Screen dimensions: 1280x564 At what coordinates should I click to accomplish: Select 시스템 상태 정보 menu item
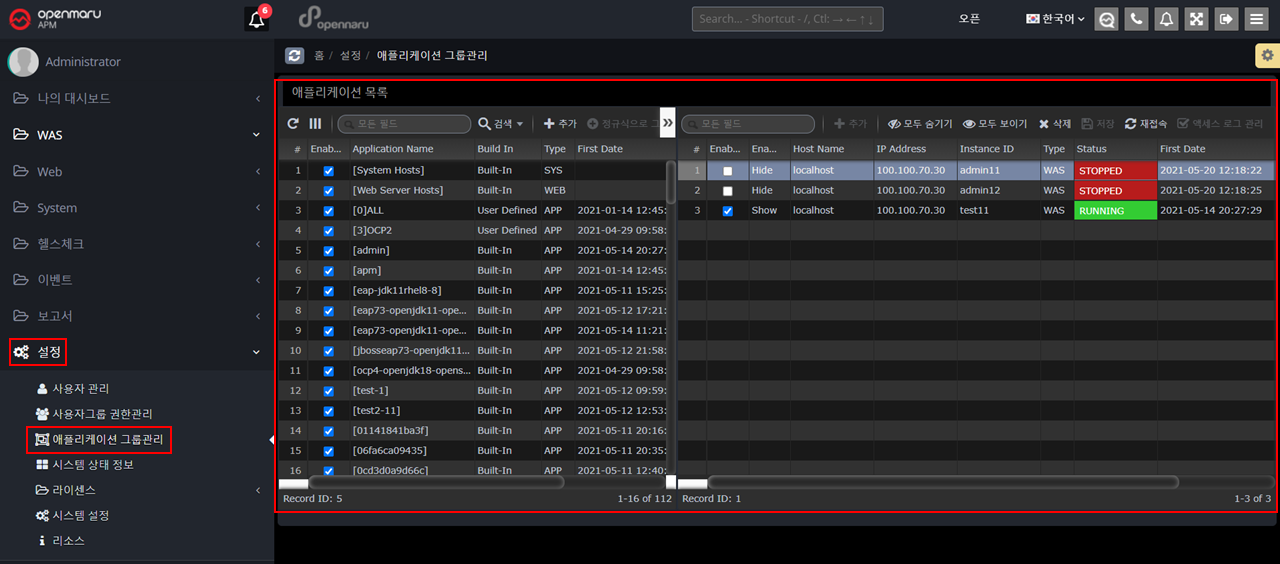pos(92,465)
